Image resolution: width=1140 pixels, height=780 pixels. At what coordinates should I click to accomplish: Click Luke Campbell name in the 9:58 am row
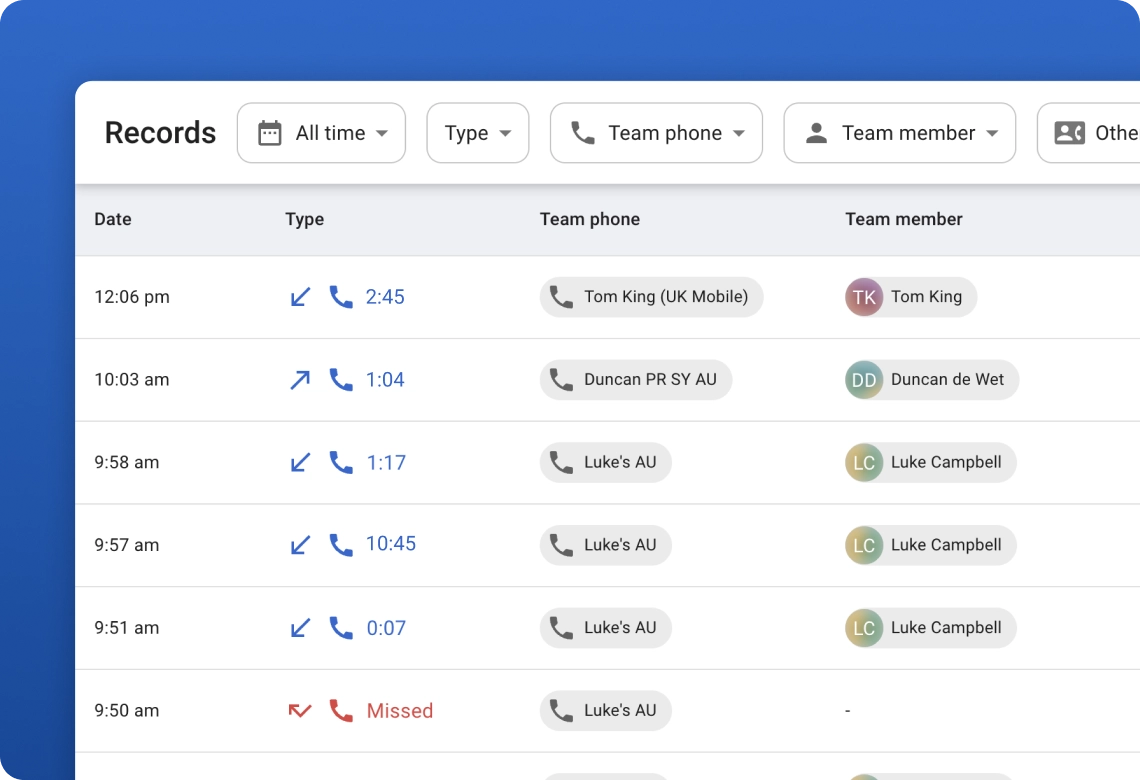(x=946, y=462)
